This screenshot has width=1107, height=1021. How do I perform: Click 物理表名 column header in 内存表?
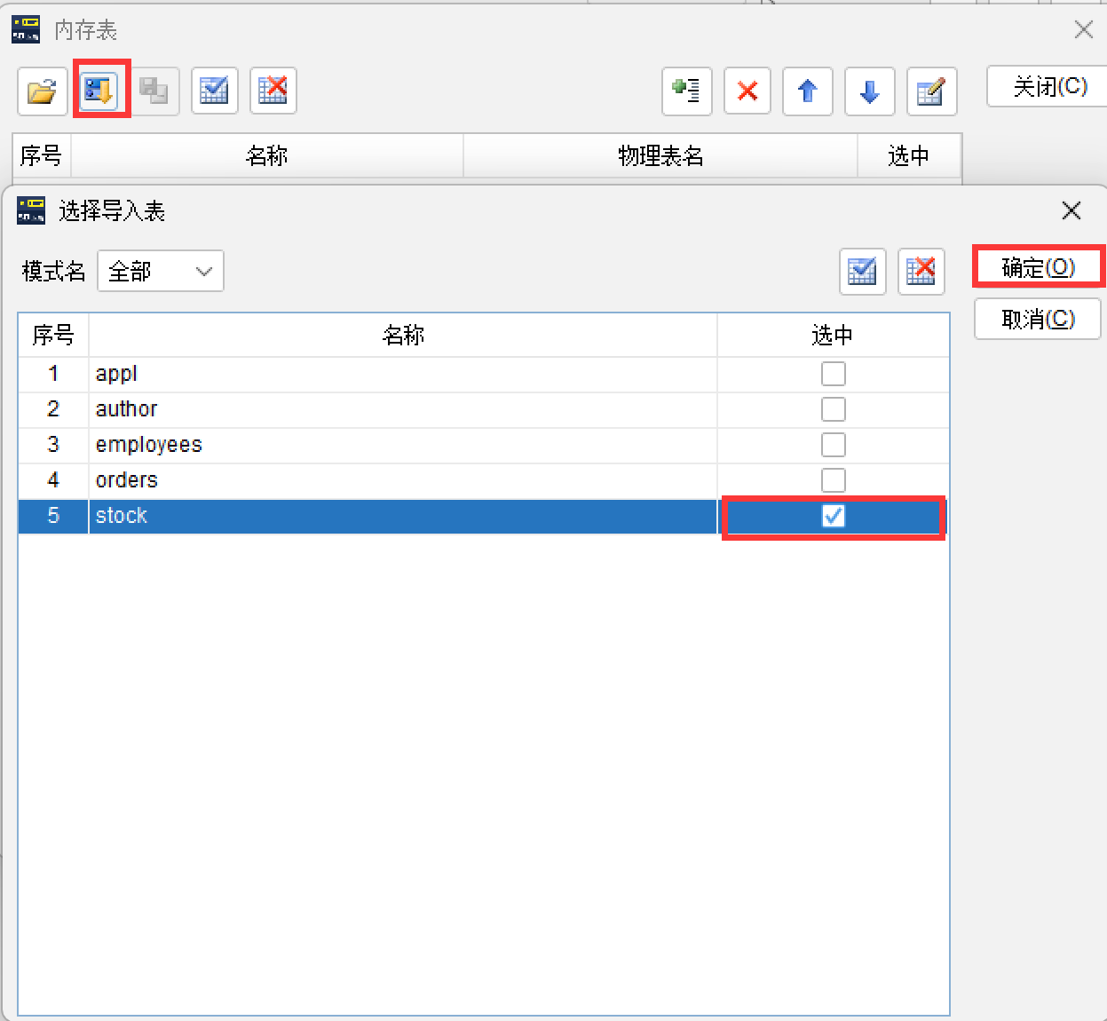(x=660, y=155)
